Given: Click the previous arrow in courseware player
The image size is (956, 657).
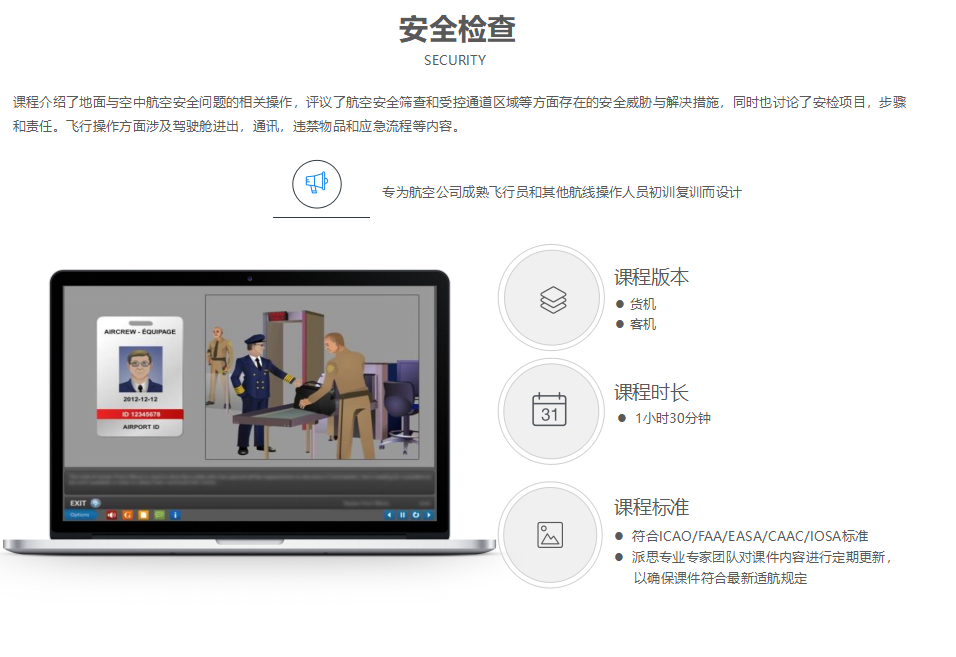Looking at the screenshot, I should [x=389, y=515].
